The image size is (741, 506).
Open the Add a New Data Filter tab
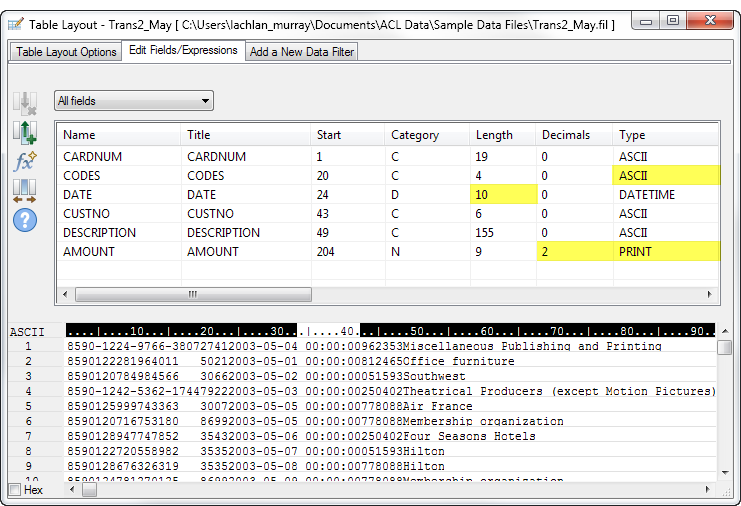pos(301,52)
